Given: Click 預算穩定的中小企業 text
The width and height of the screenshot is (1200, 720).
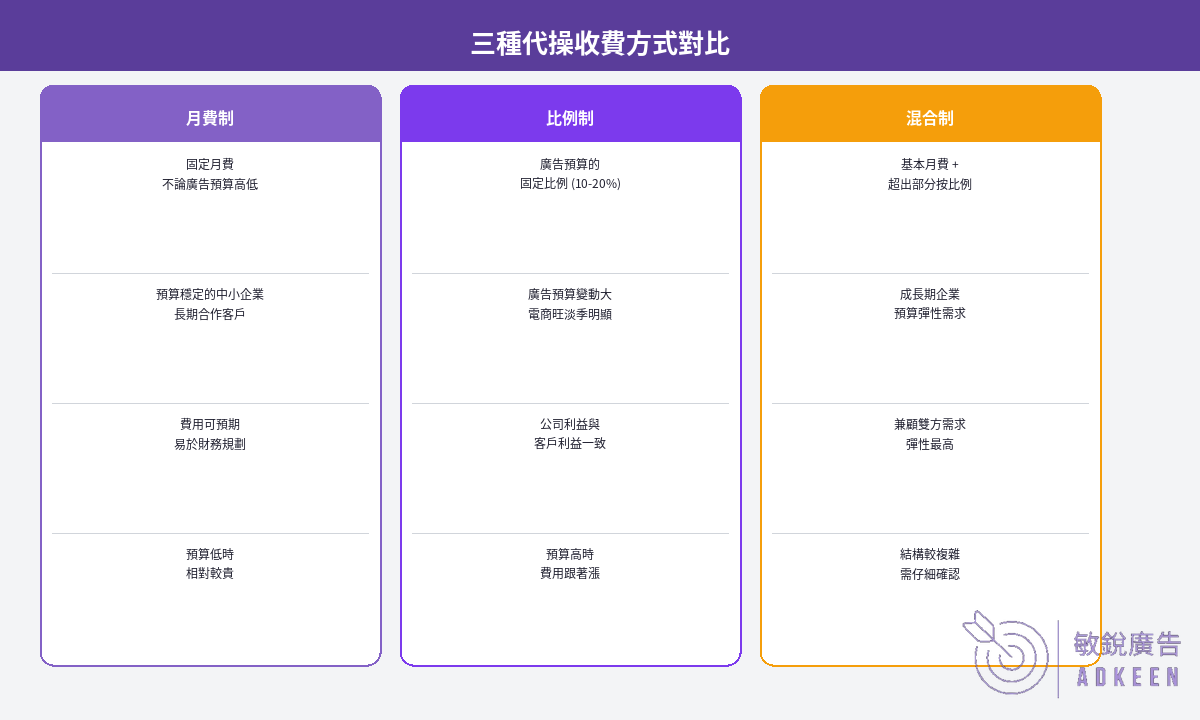Looking at the screenshot, I should (210, 294).
